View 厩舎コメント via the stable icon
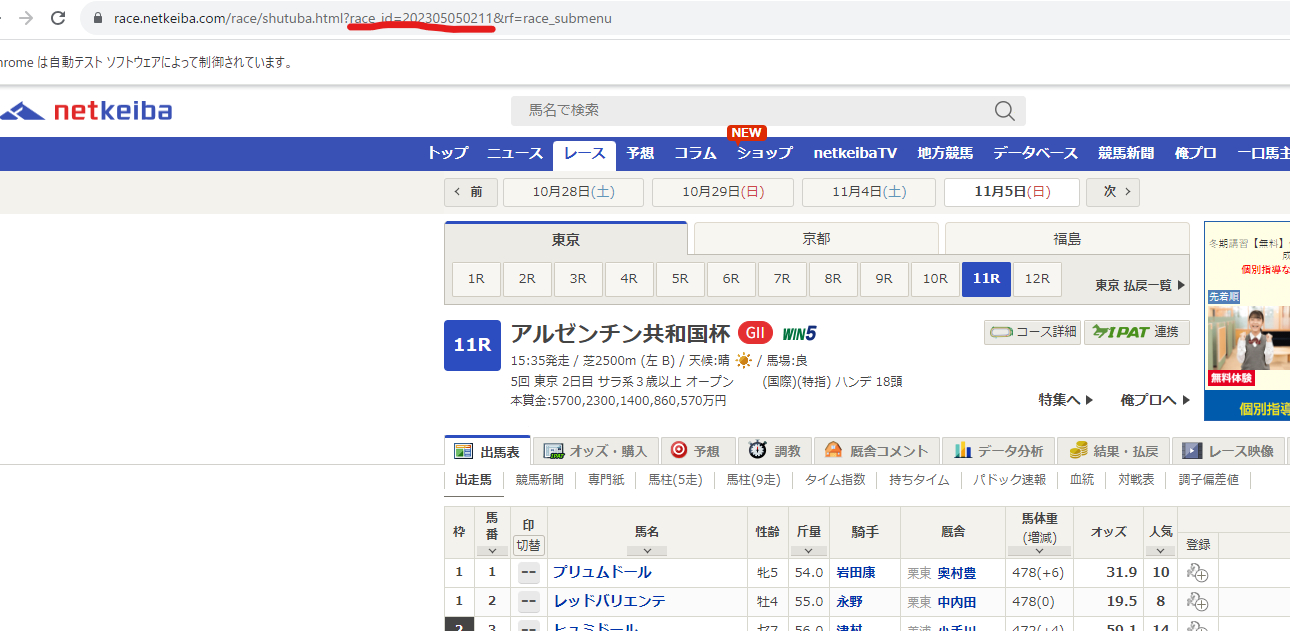Image resolution: width=1290 pixels, height=631 pixels. coord(831,450)
